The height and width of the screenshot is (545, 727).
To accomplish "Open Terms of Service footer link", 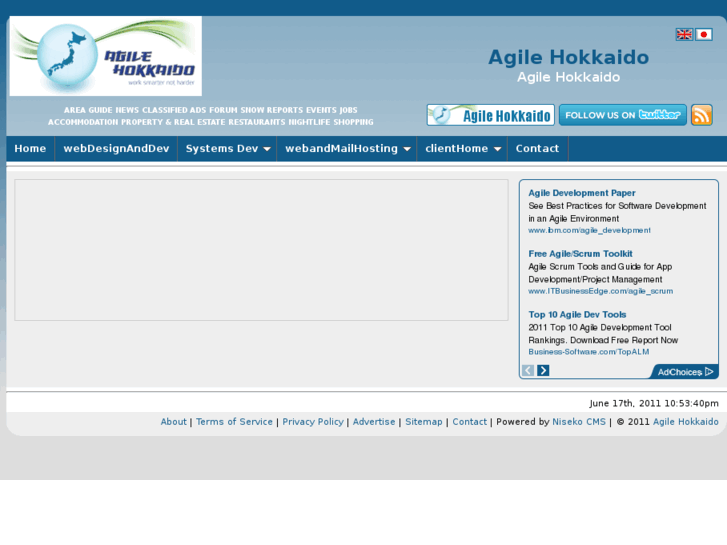I will [x=234, y=422].
